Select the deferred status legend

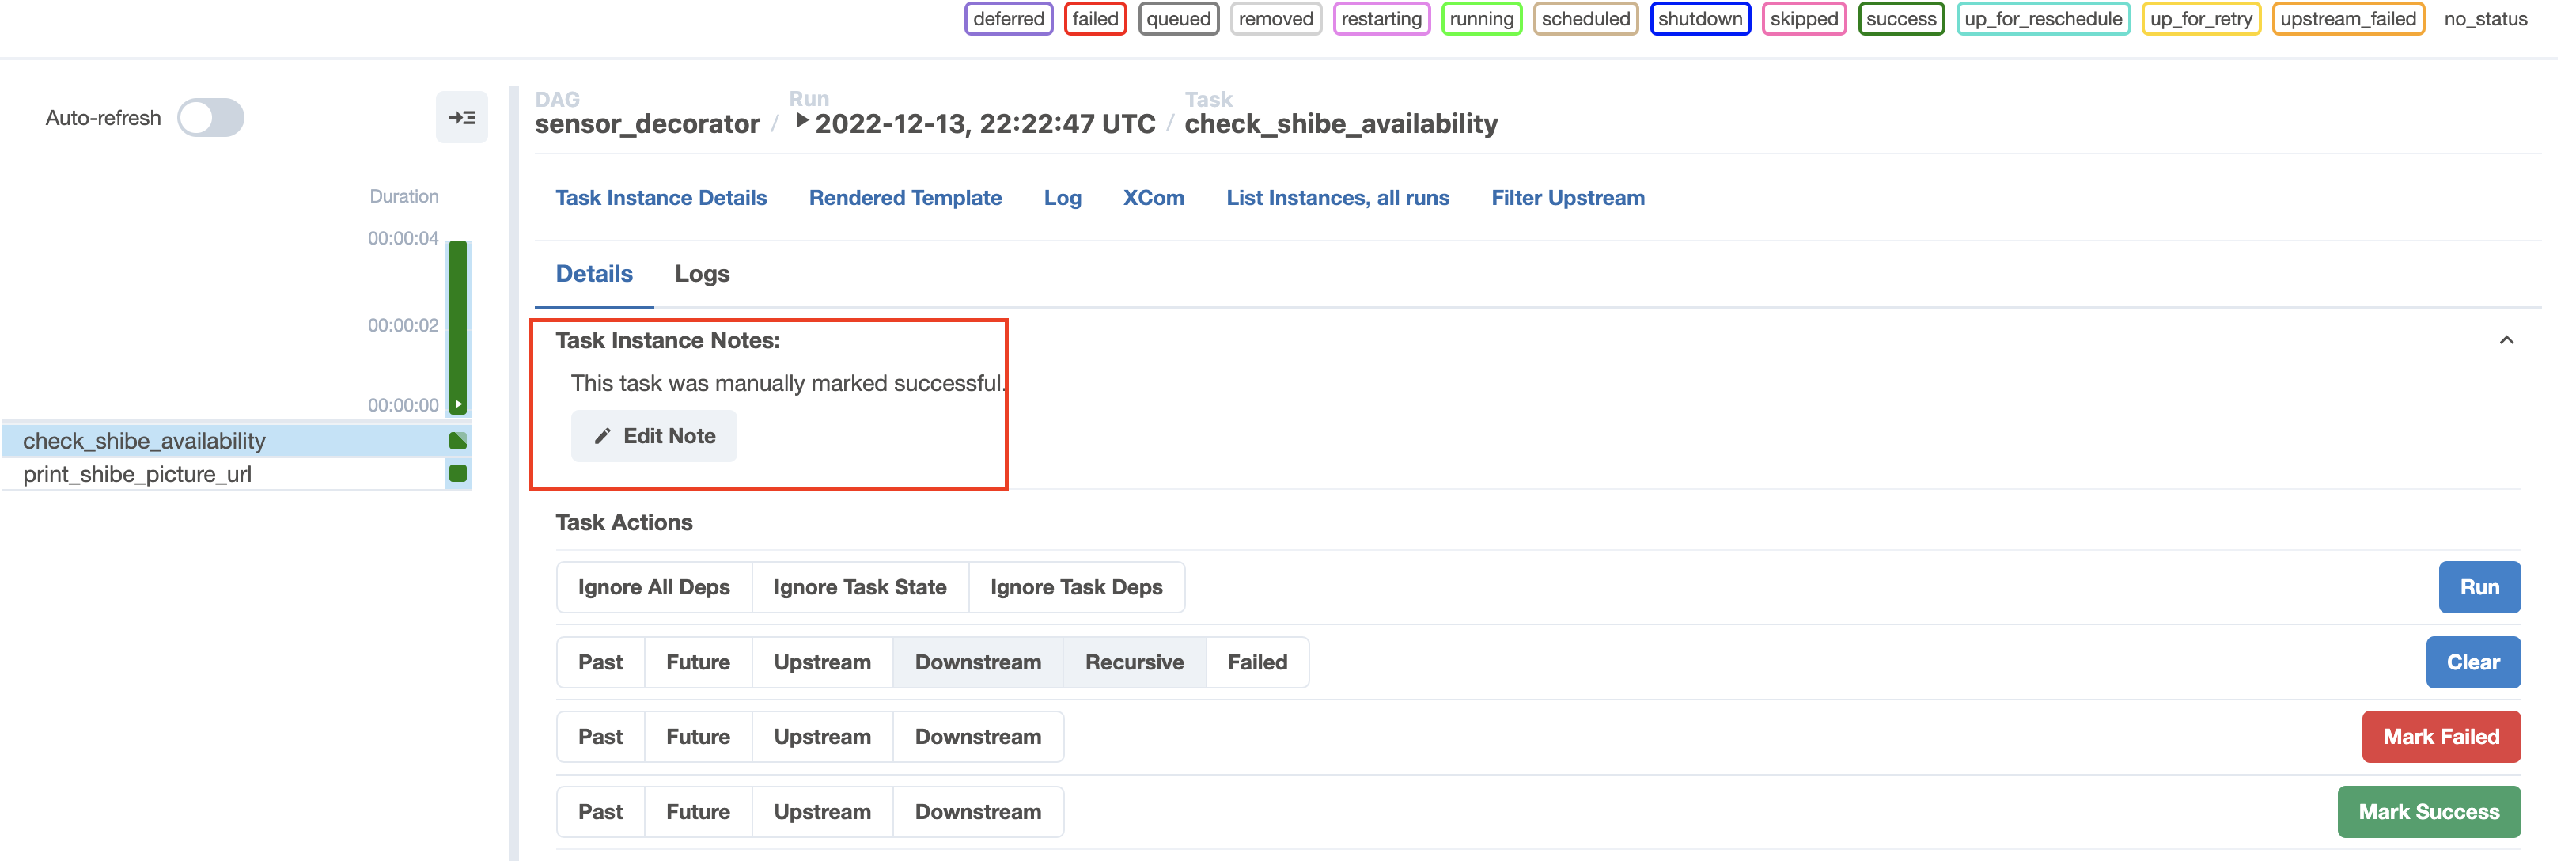[x=1008, y=18]
